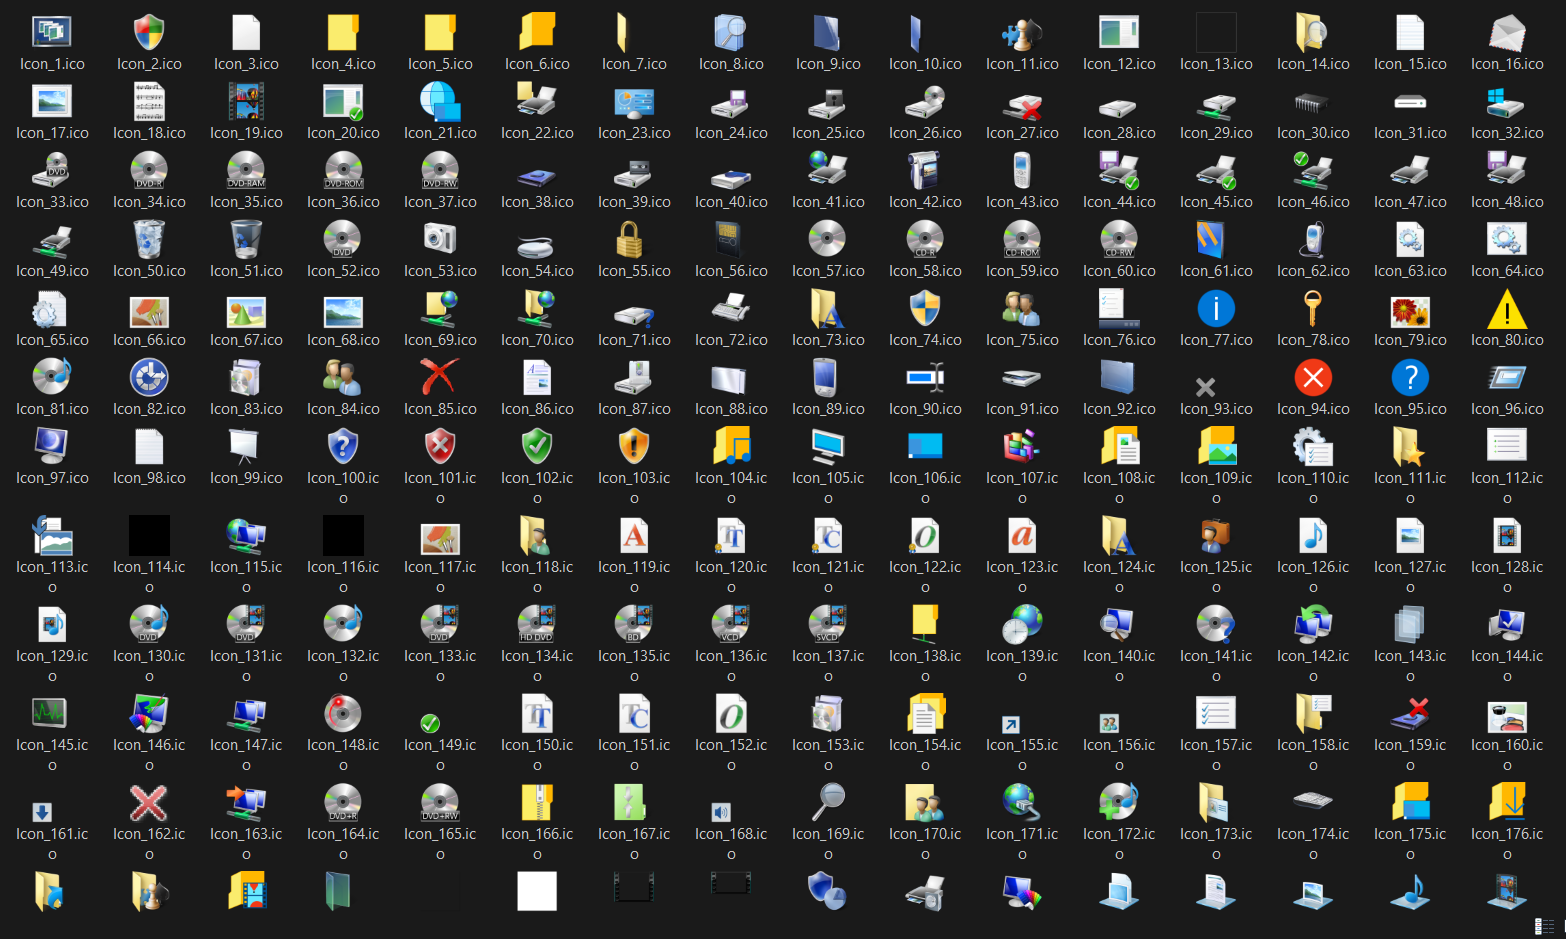This screenshot has height=939, width=1566.
Task: Select the folder download icon Icon_176.ico
Action: (x=1507, y=803)
